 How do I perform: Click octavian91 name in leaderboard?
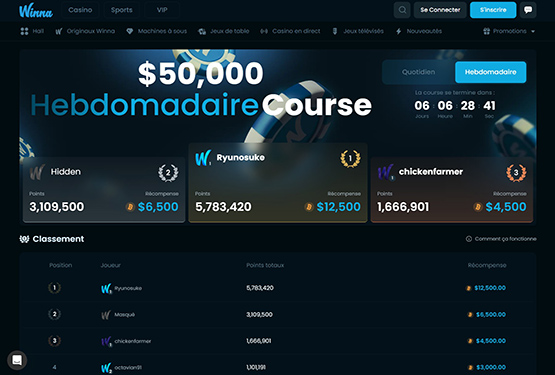128,368
